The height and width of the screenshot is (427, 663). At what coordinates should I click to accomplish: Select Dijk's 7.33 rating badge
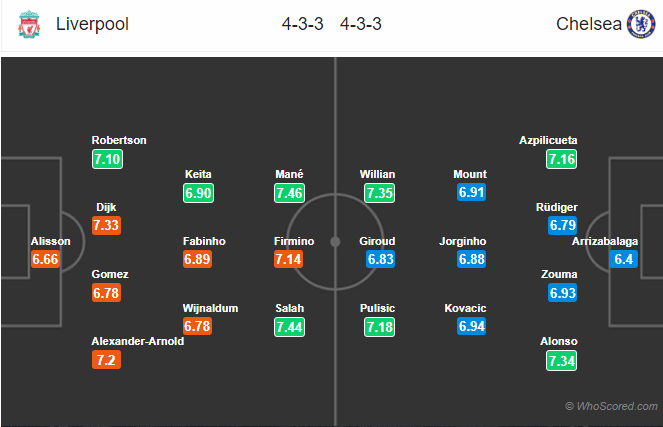click(x=106, y=225)
